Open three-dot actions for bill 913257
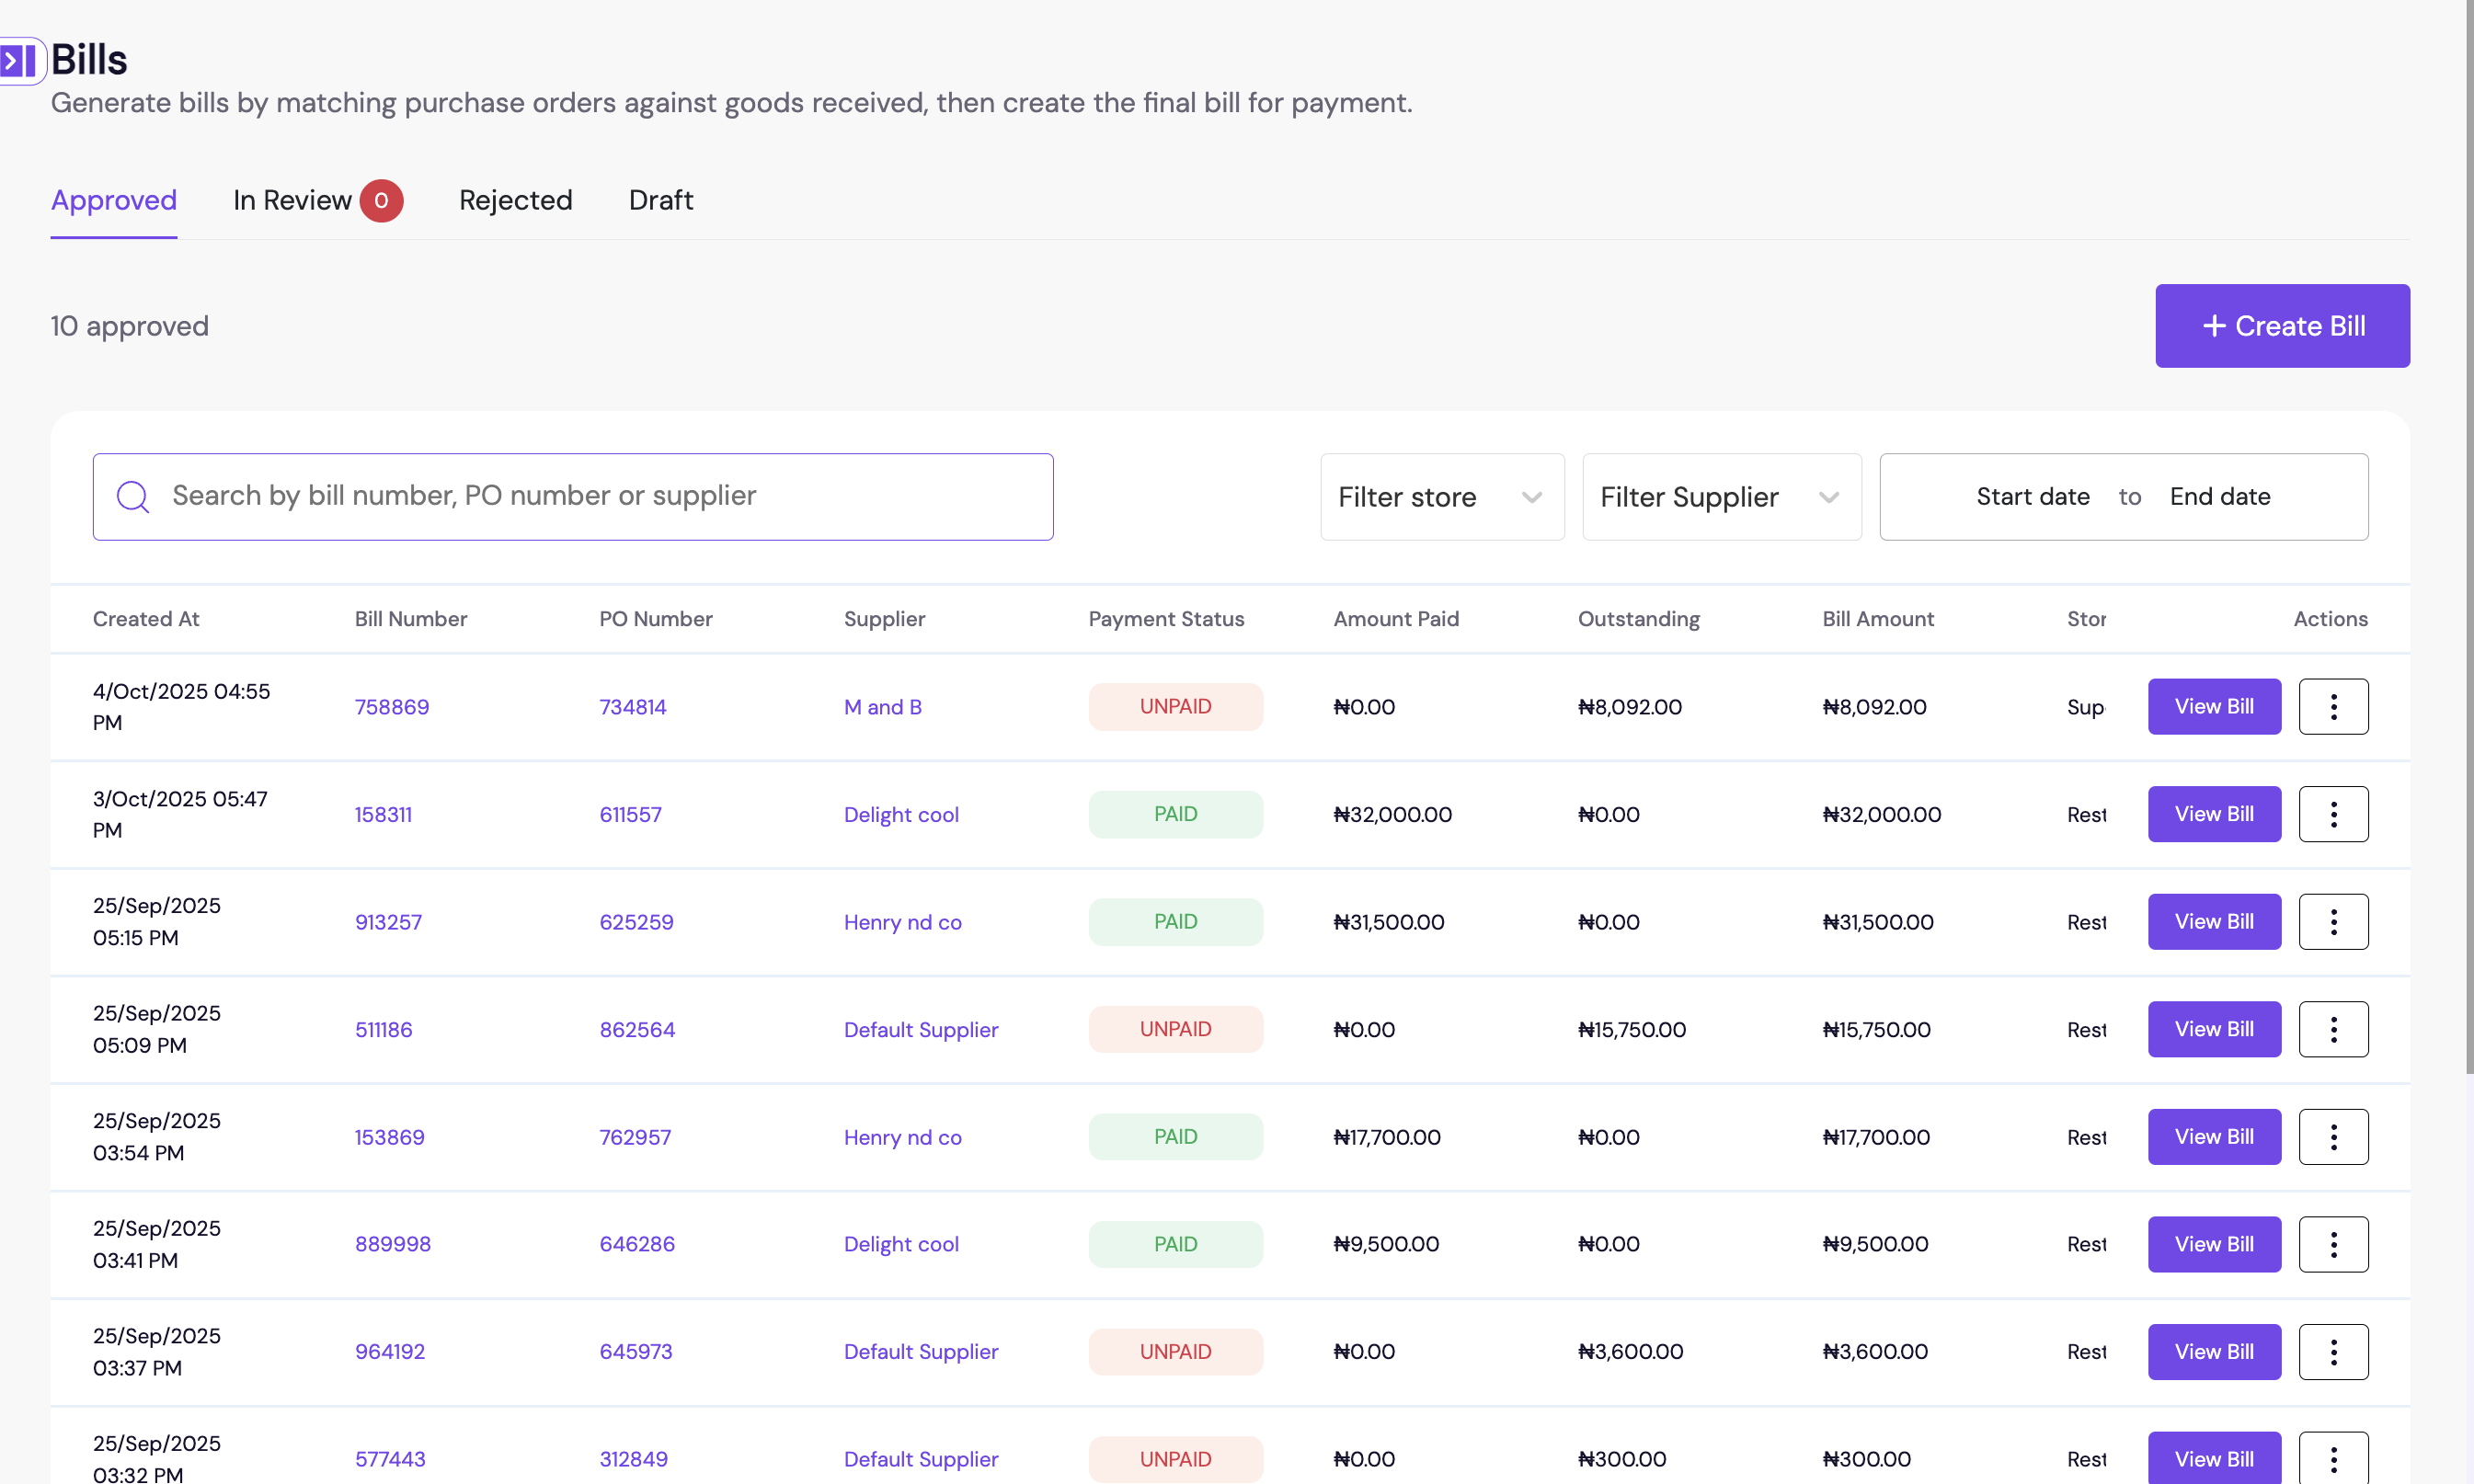The width and height of the screenshot is (2474, 1484). click(x=2332, y=922)
